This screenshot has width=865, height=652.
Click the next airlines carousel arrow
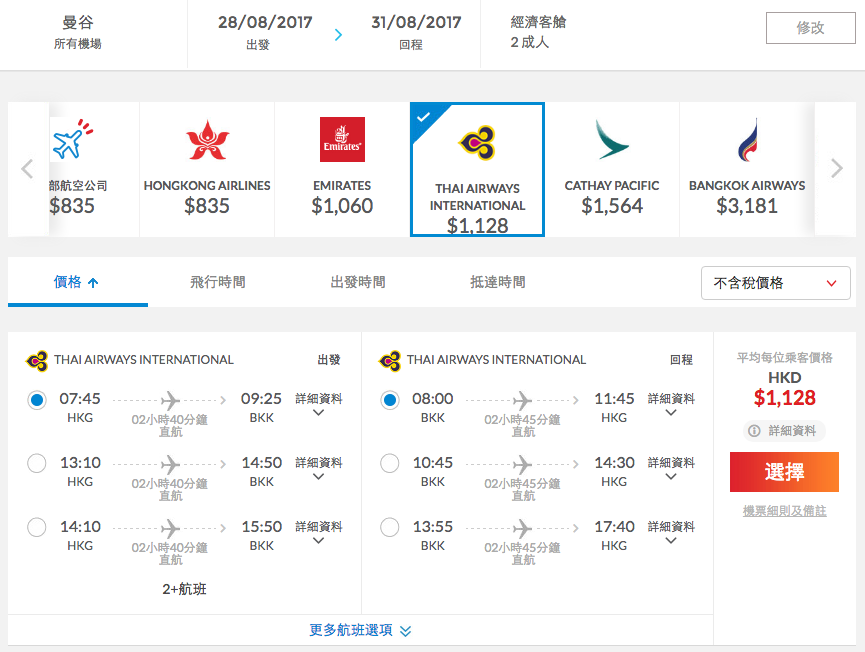coord(837,168)
